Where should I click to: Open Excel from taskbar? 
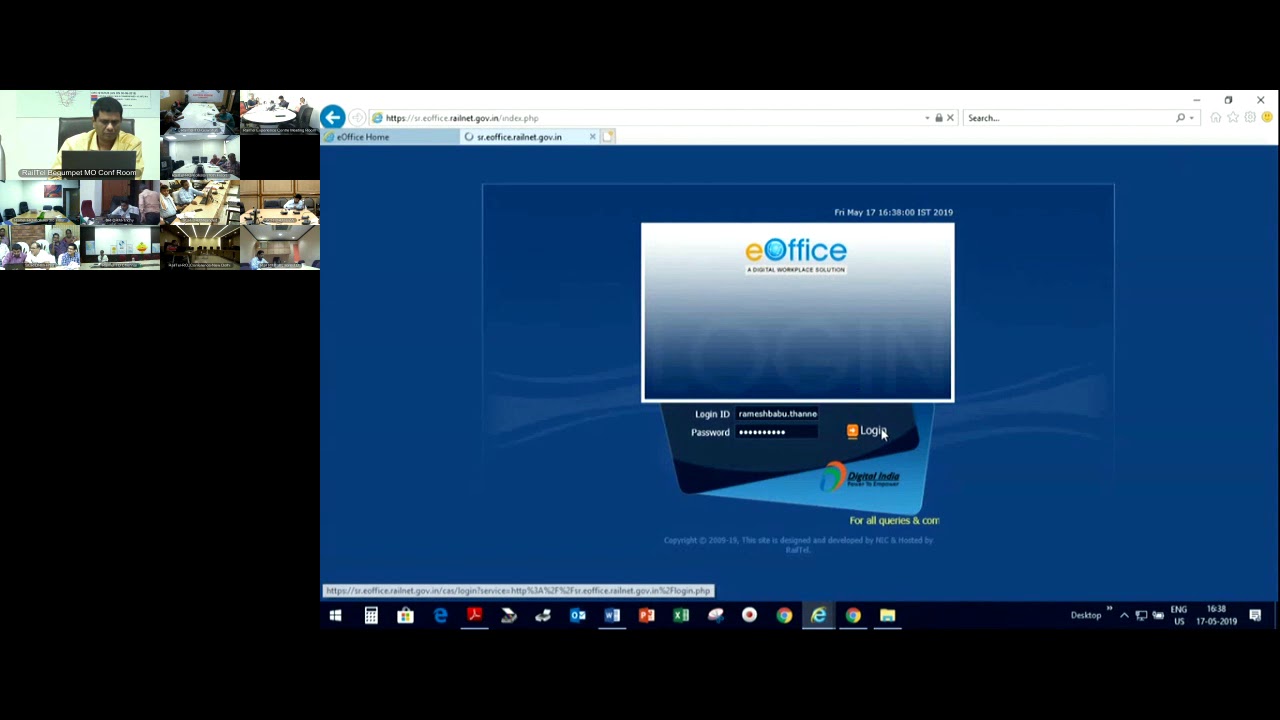[x=681, y=615]
